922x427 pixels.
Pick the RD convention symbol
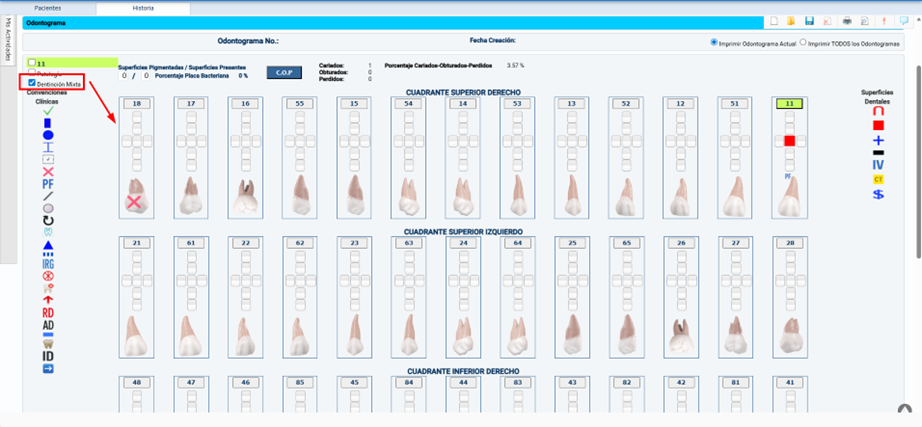coord(48,312)
